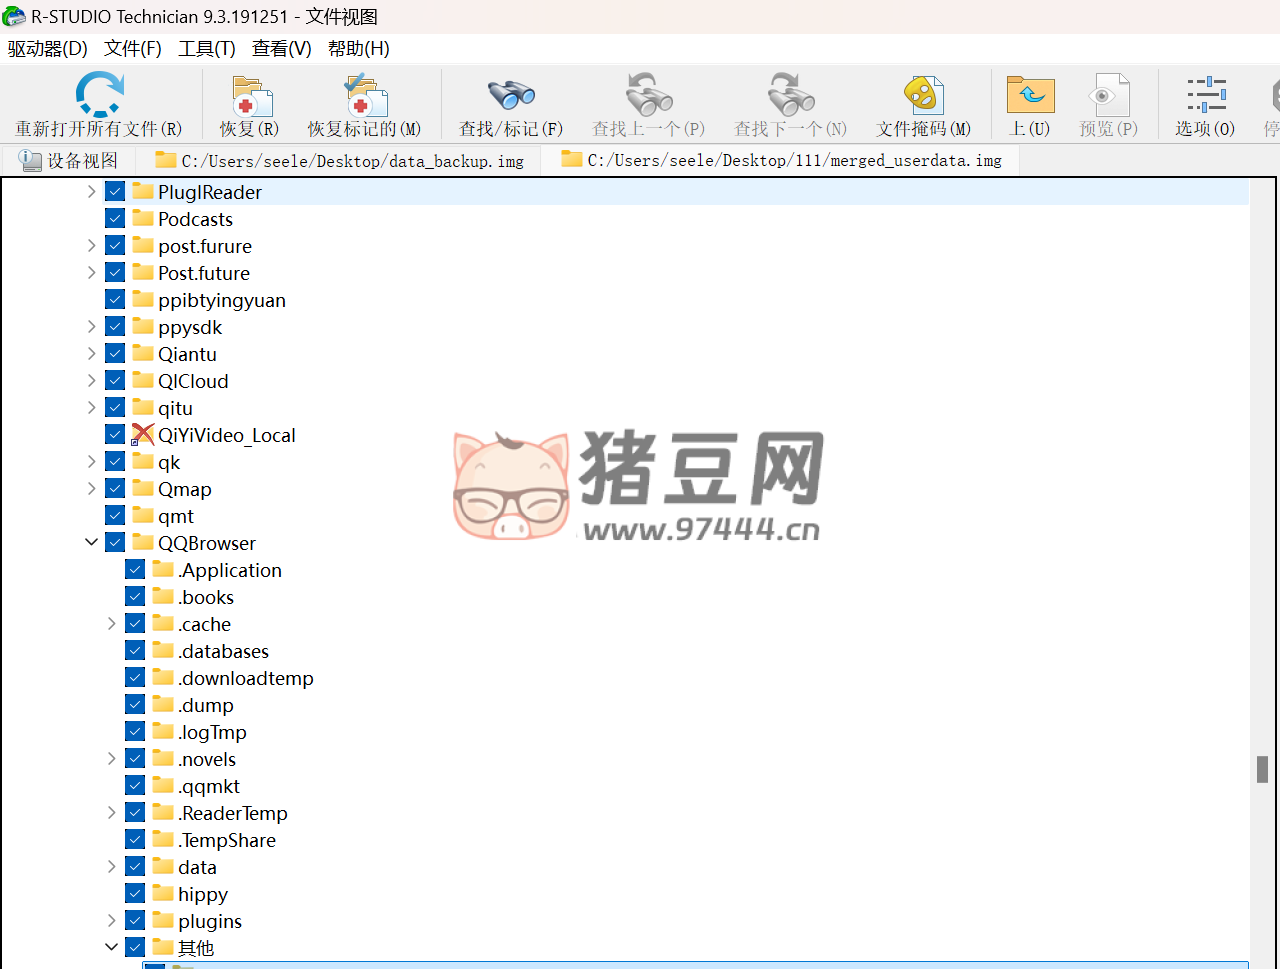Screen dimensions: 1280x969
Task: Collapse the QQBrowser folder tree
Action: click(92, 543)
